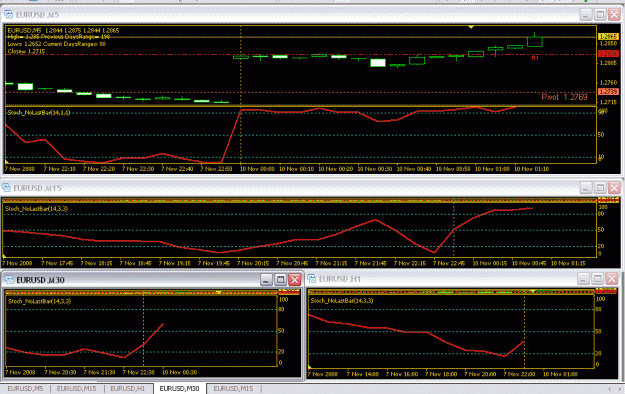Close the EURUSD,M5 chart window
Image resolution: width=625 pixels, height=394 pixels.
point(614,15)
